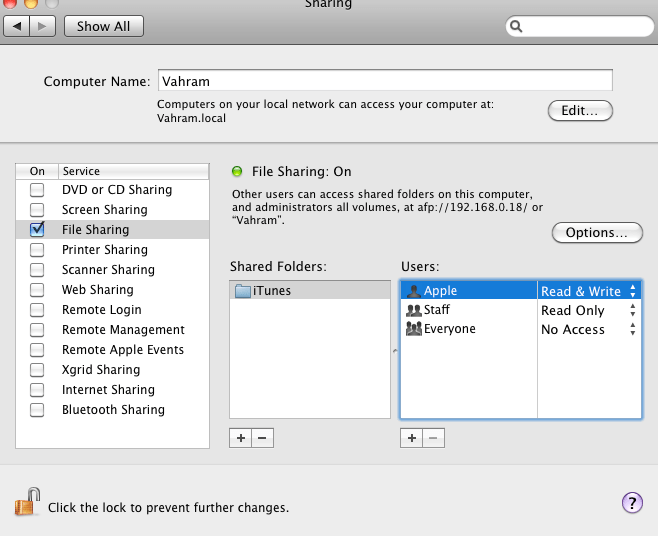
Task: Open Staff's Read Only permission dropdown
Action: pos(589,310)
